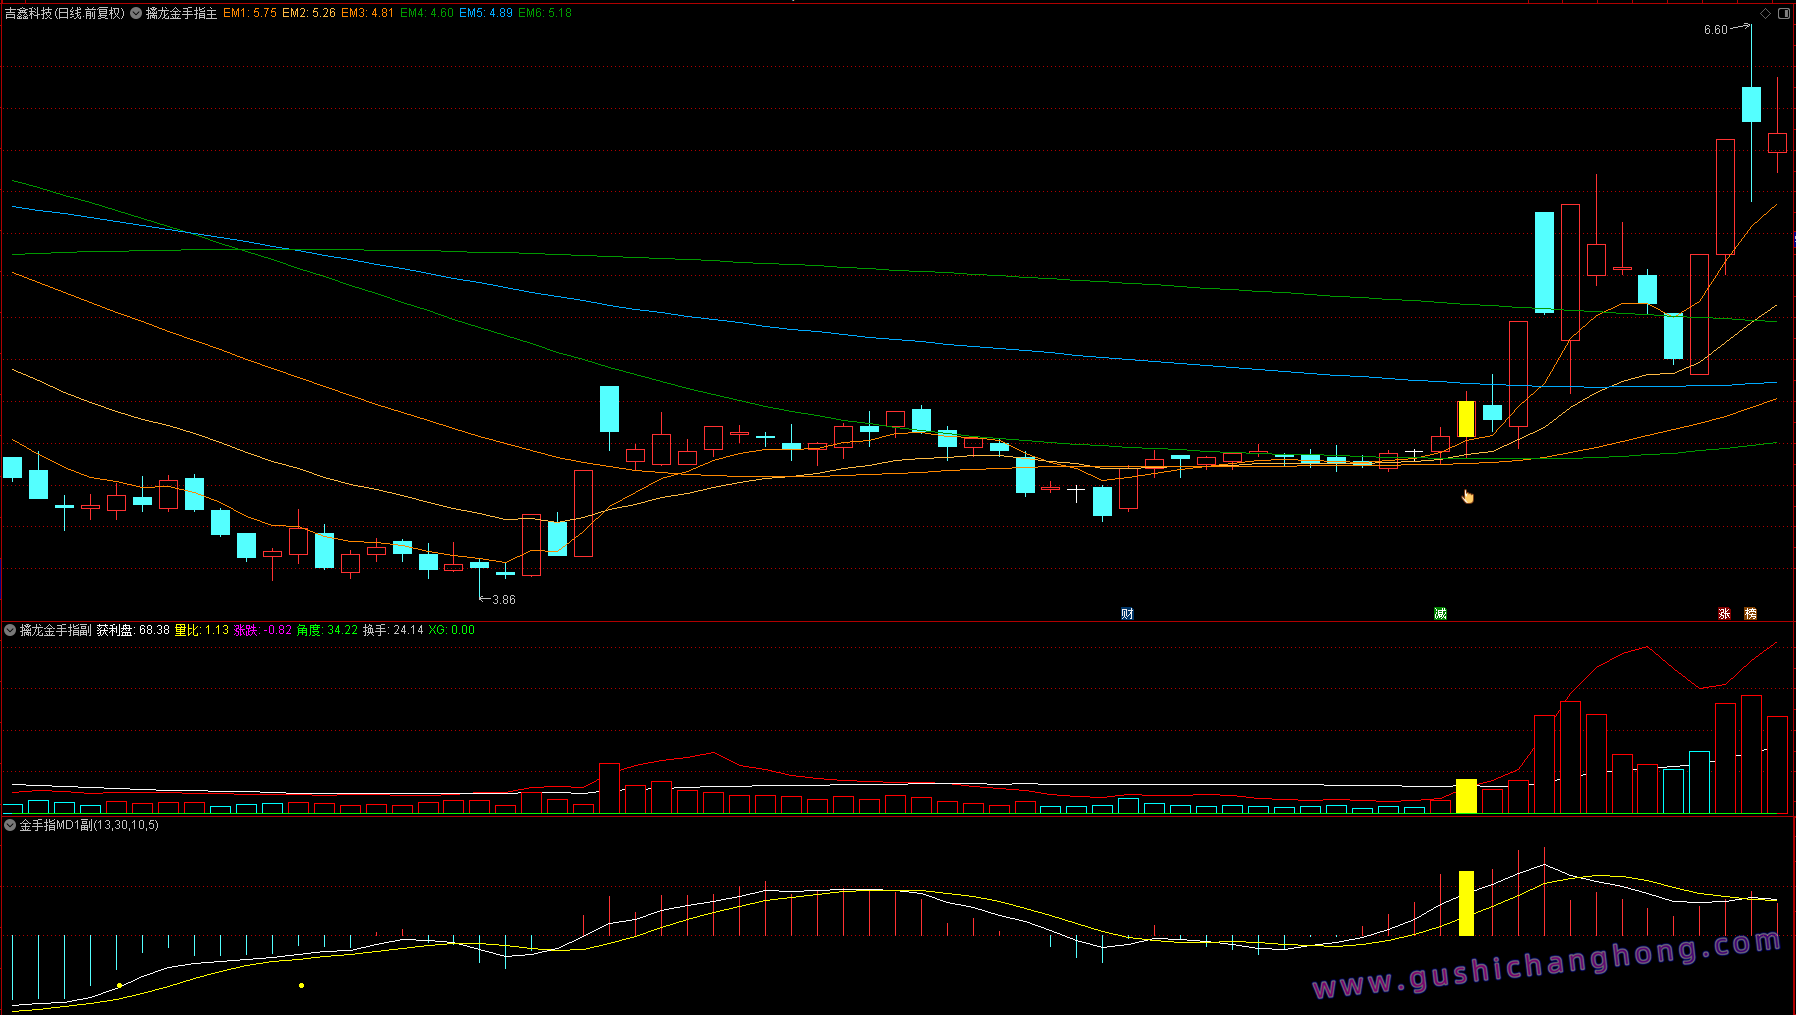Image resolution: width=1796 pixels, height=1015 pixels.
Task: Click the EM6: 5.18 value label
Action: pos(545,13)
